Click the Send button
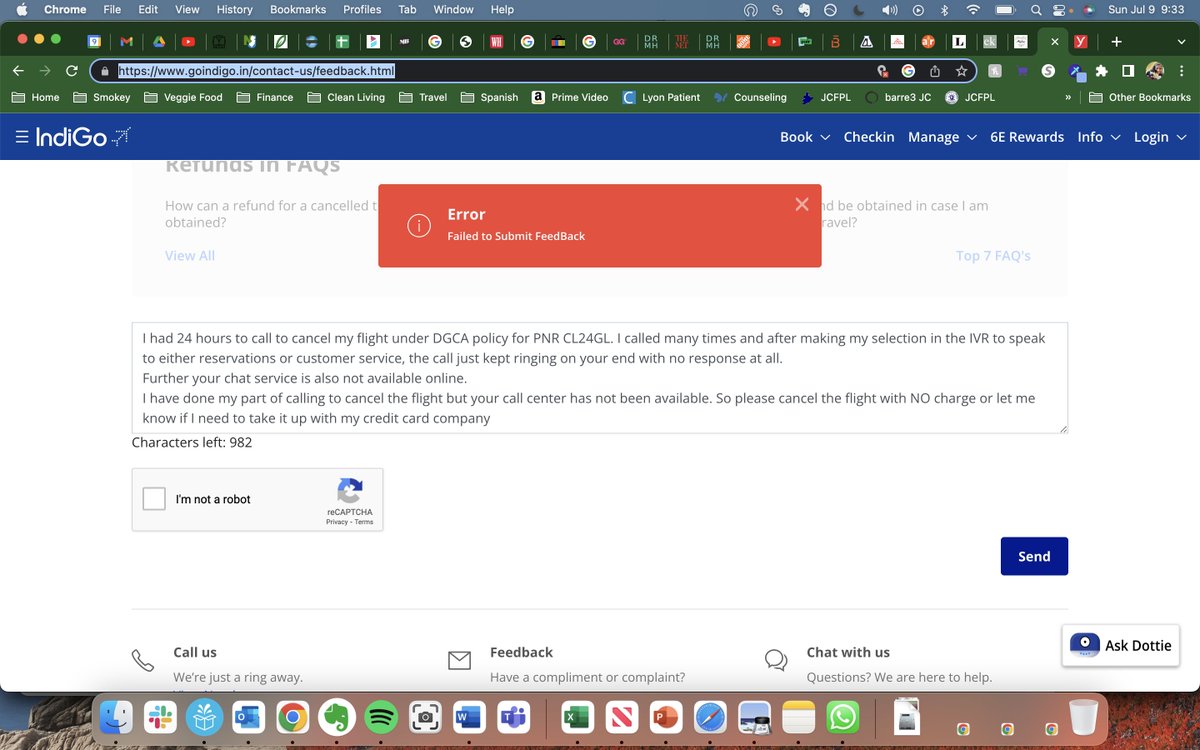1200x750 pixels. pyautogui.click(x=1034, y=556)
